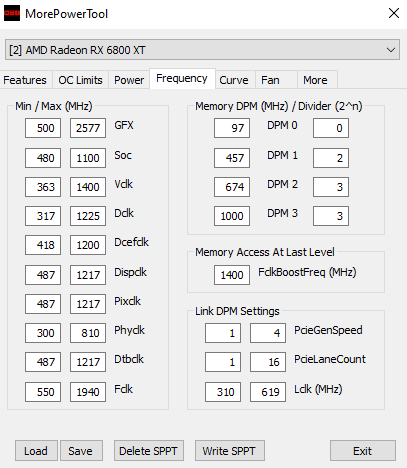Expand the GPU selection dropdown arrow
Screen dimensions: 407x468
(x=391, y=50)
